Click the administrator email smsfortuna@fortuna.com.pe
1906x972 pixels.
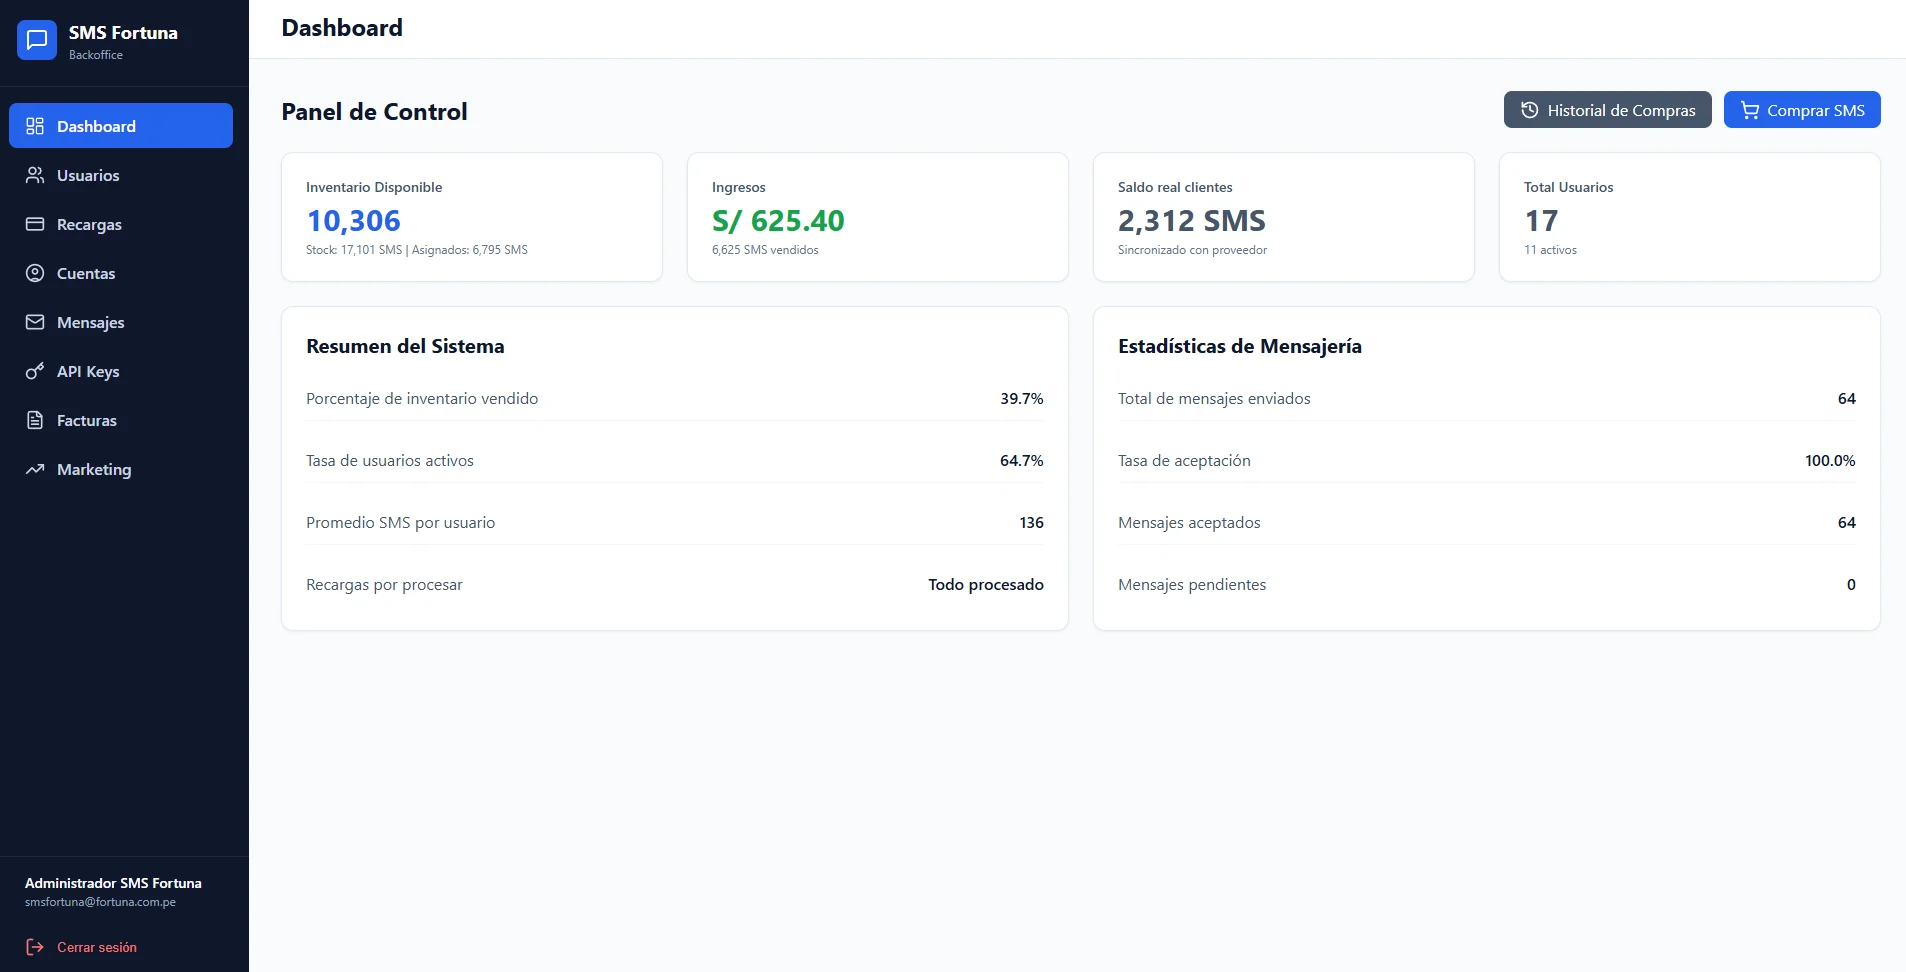(x=100, y=902)
